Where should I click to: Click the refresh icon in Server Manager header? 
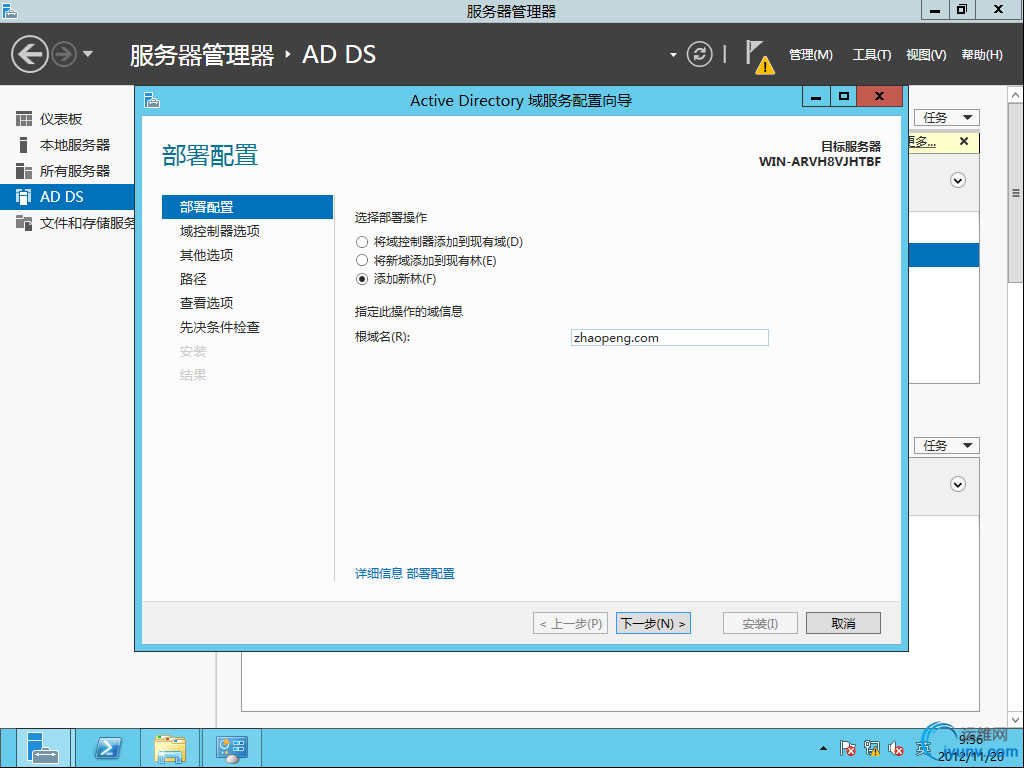699,54
